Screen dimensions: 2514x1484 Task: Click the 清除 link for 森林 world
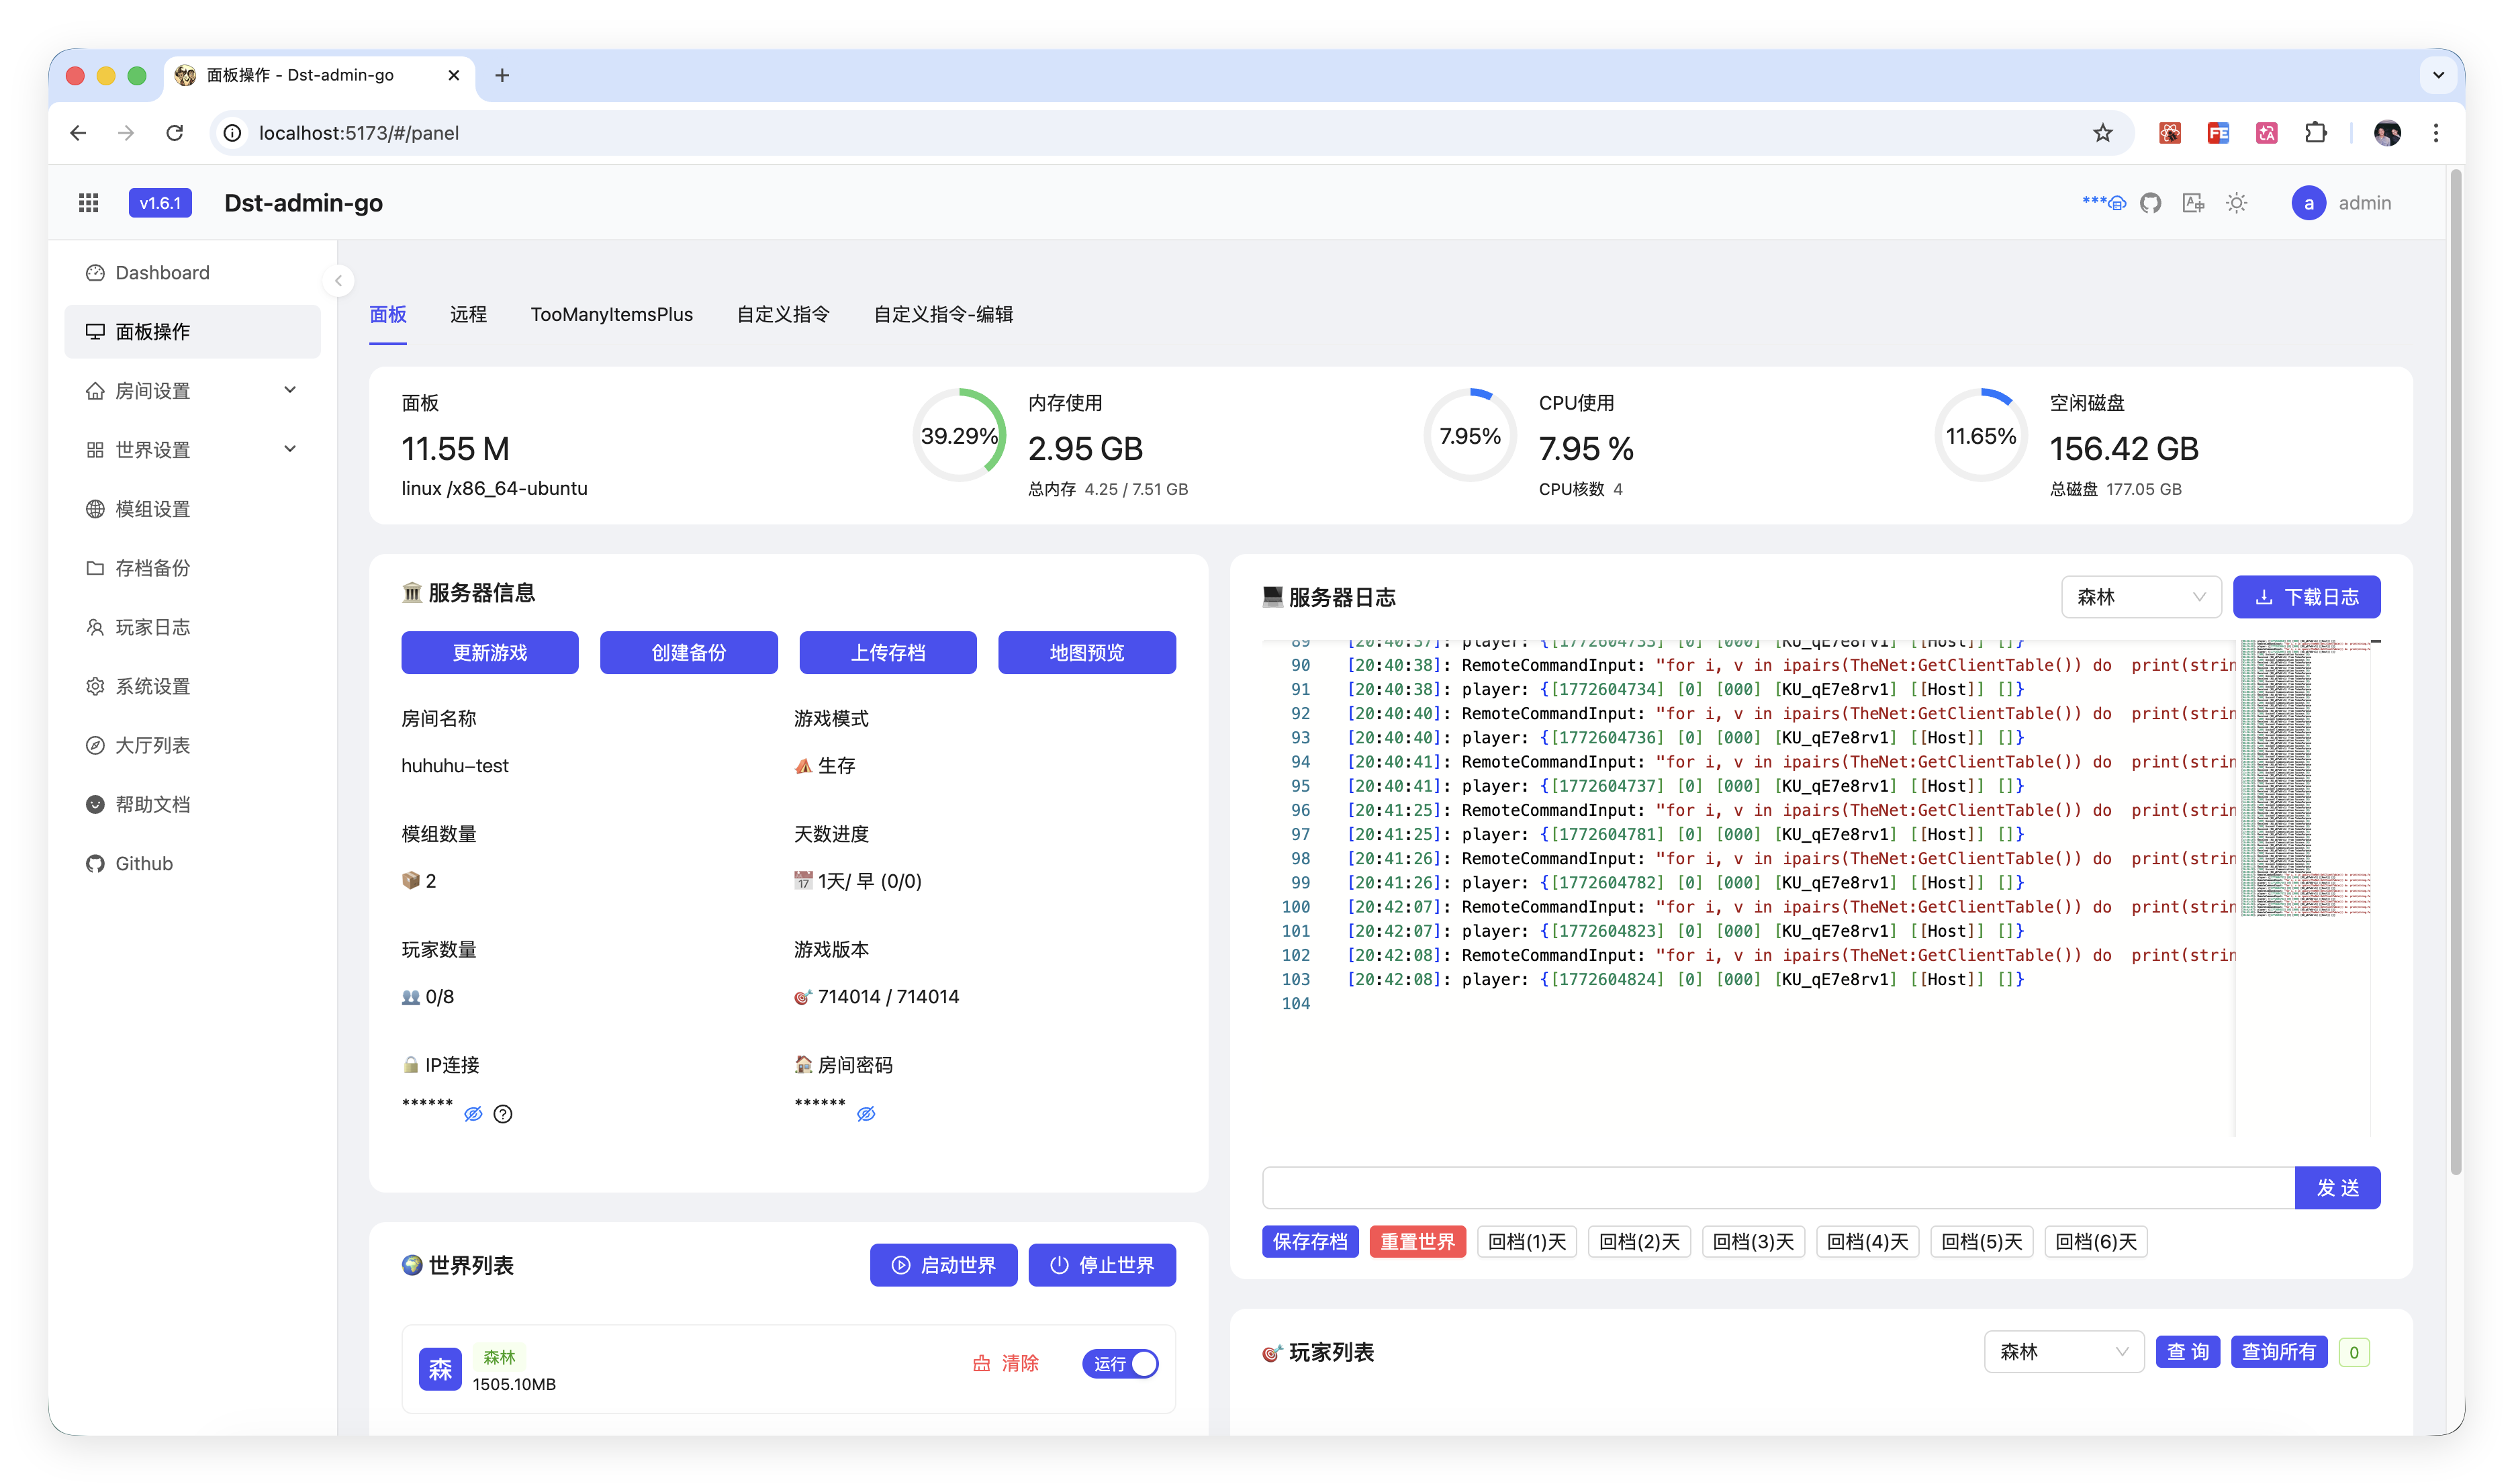click(1006, 1364)
